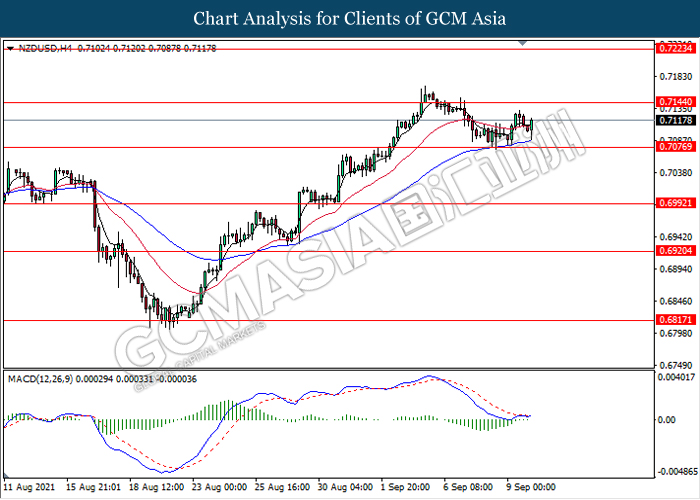
Task: Click the 11 Aug 2021 date label
Action: 29,487
